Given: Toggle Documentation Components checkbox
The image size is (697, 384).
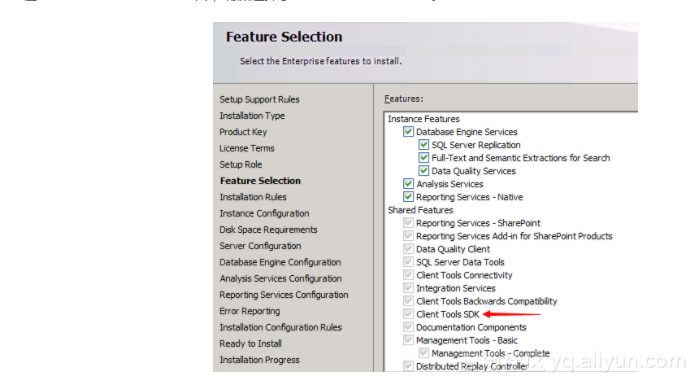Looking at the screenshot, I should coord(408,327).
